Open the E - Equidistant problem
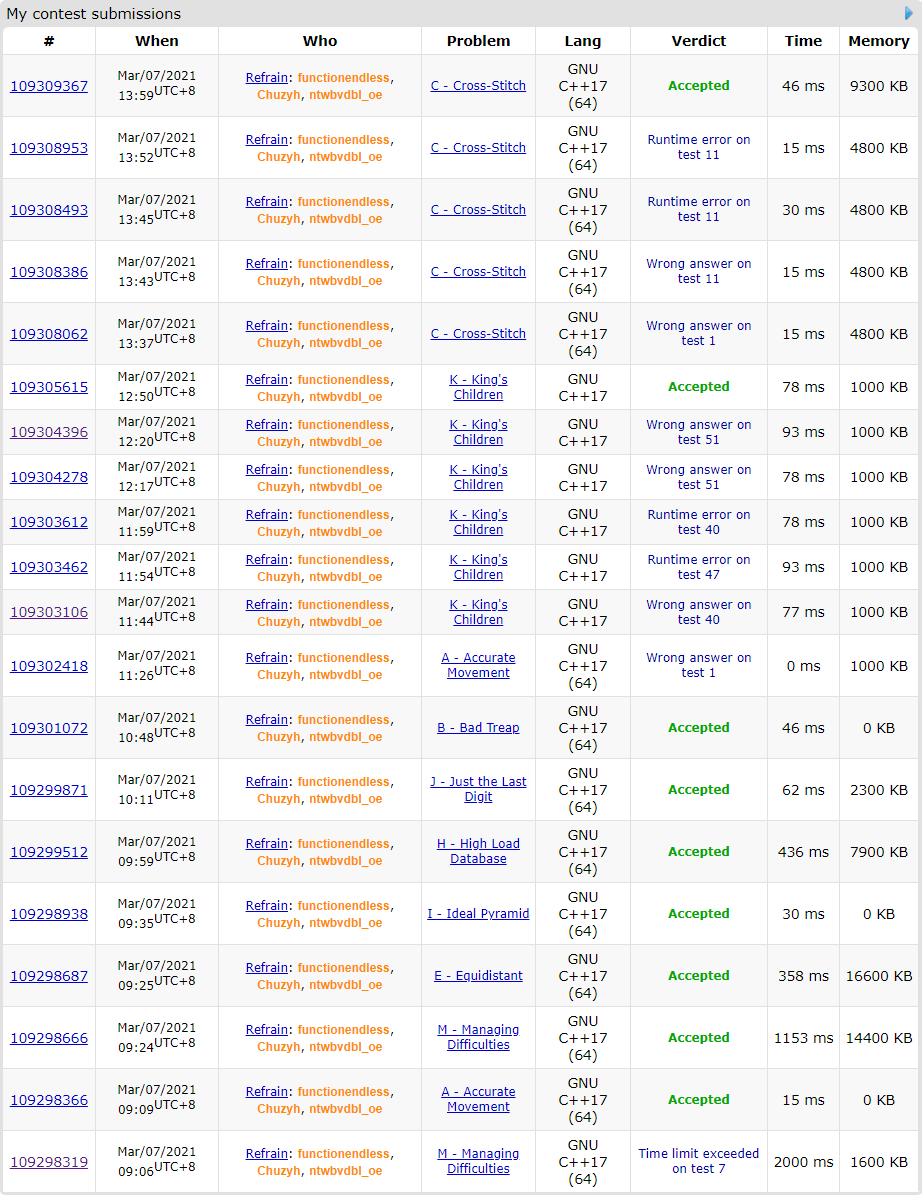 point(478,975)
